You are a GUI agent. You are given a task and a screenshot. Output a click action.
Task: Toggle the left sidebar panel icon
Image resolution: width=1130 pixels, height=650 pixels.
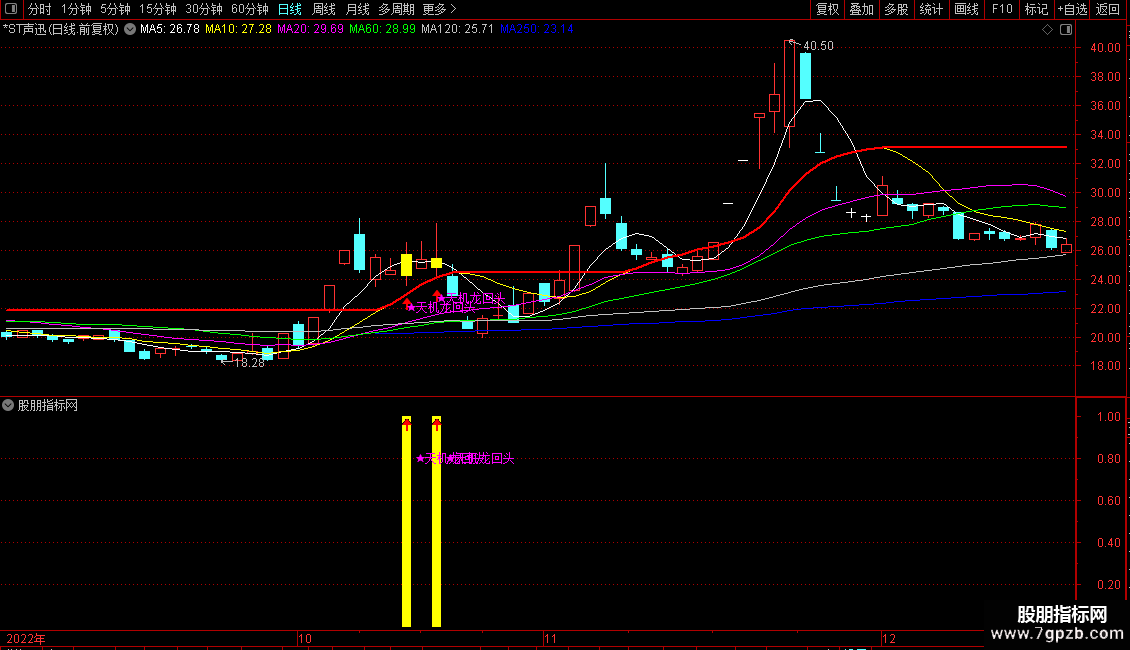tap(11, 9)
